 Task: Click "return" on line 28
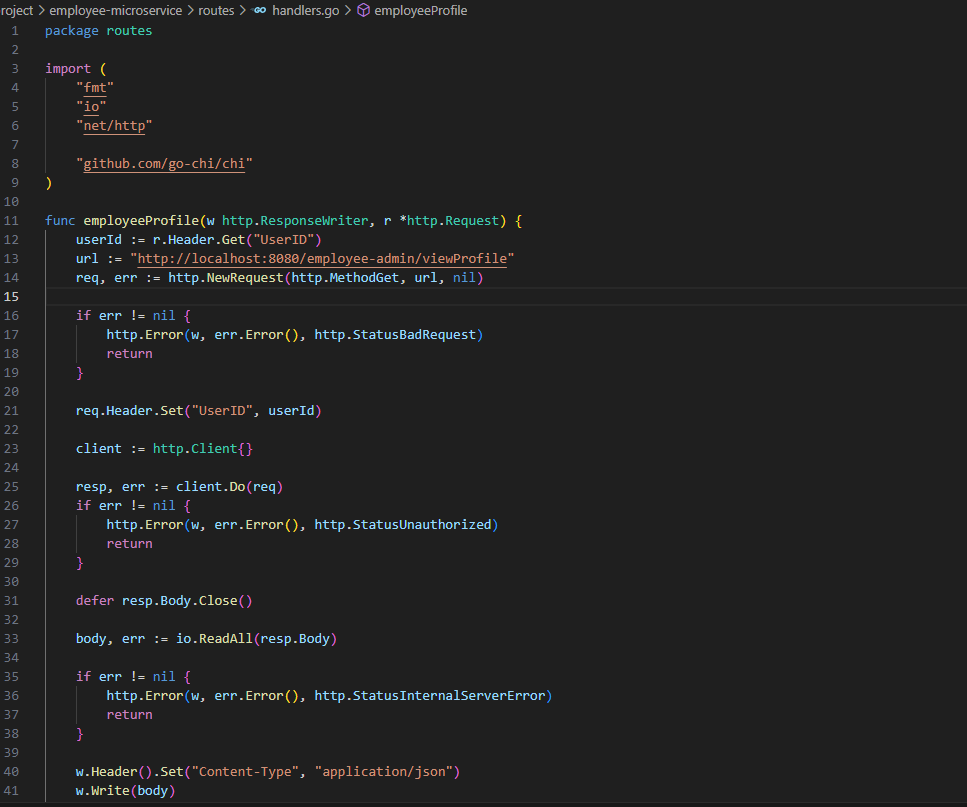click(x=130, y=544)
